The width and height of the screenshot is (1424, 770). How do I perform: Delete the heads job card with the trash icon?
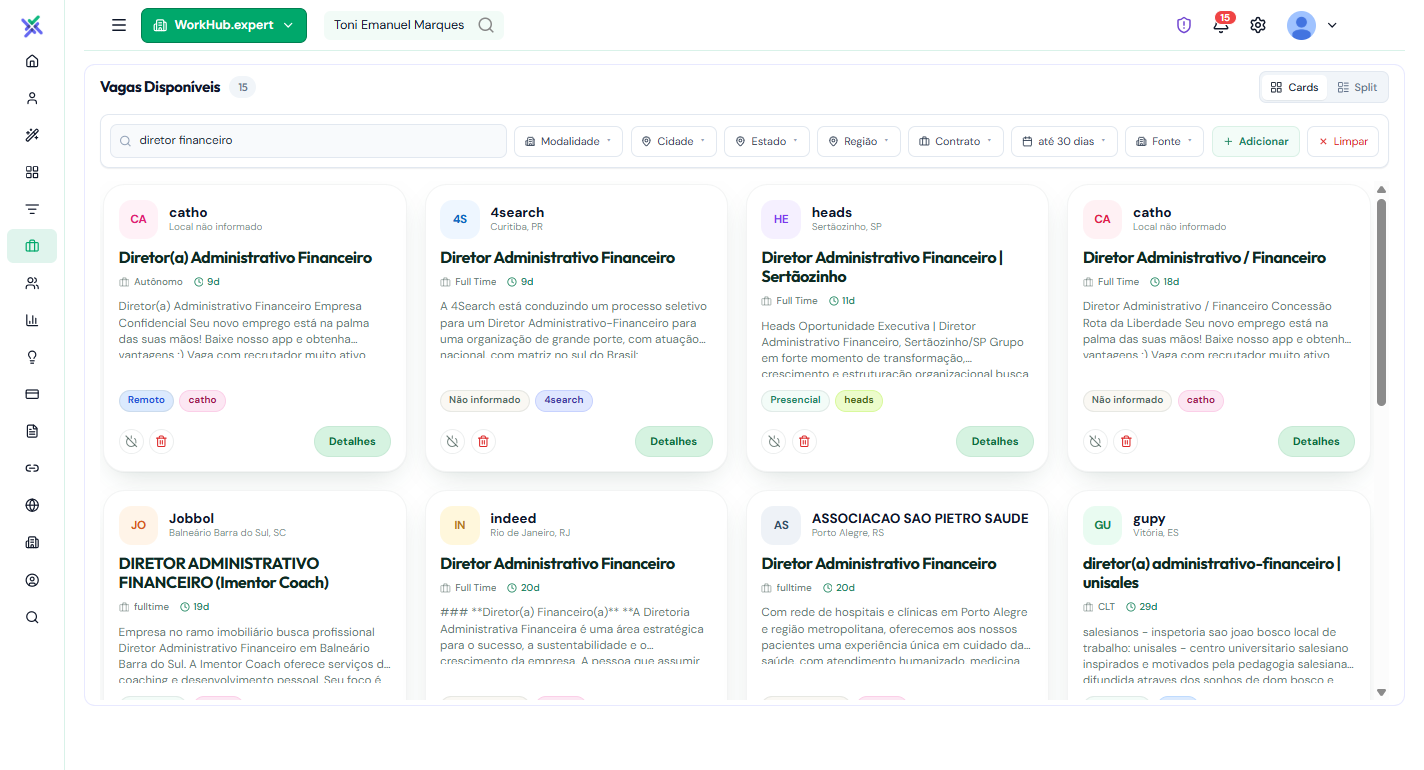click(804, 441)
